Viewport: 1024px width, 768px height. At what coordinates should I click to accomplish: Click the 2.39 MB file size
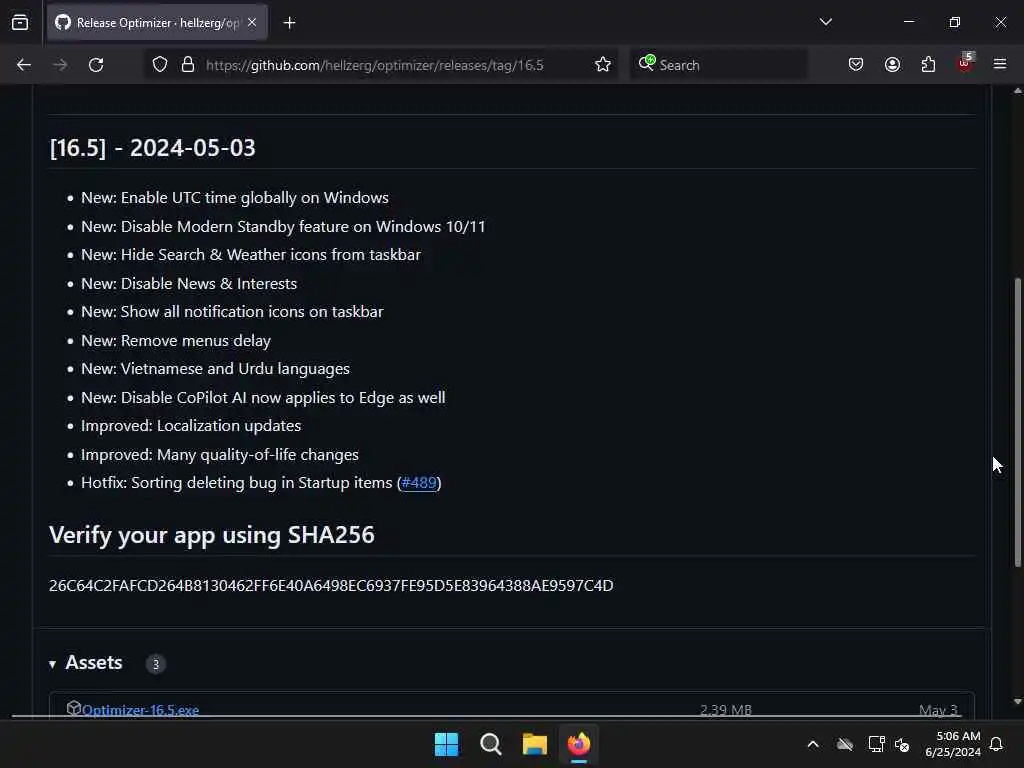point(726,710)
